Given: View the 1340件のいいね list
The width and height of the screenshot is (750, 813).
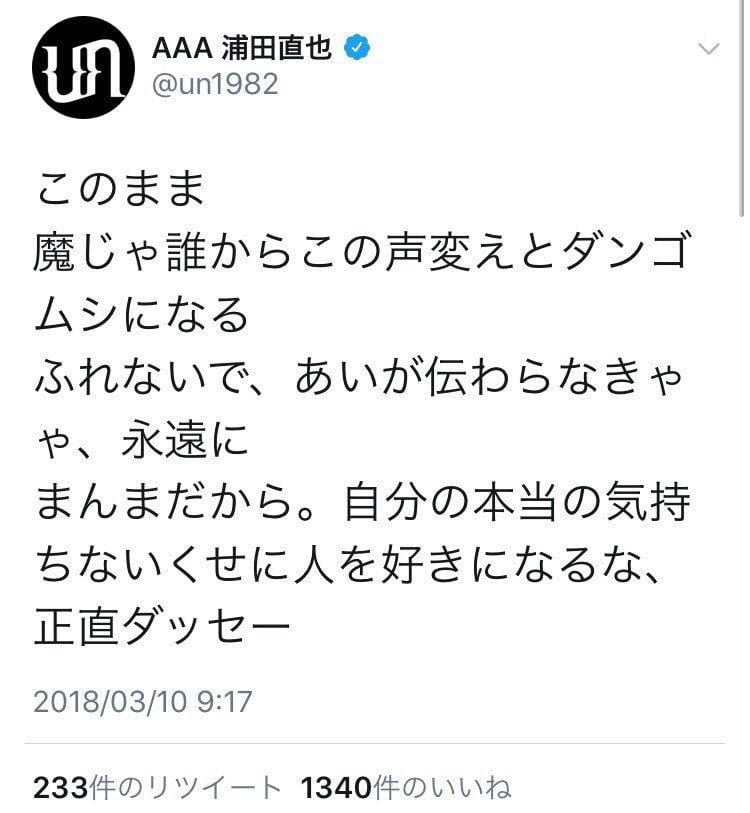Looking at the screenshot, I should pyautogui.click(x=406, y=788).
